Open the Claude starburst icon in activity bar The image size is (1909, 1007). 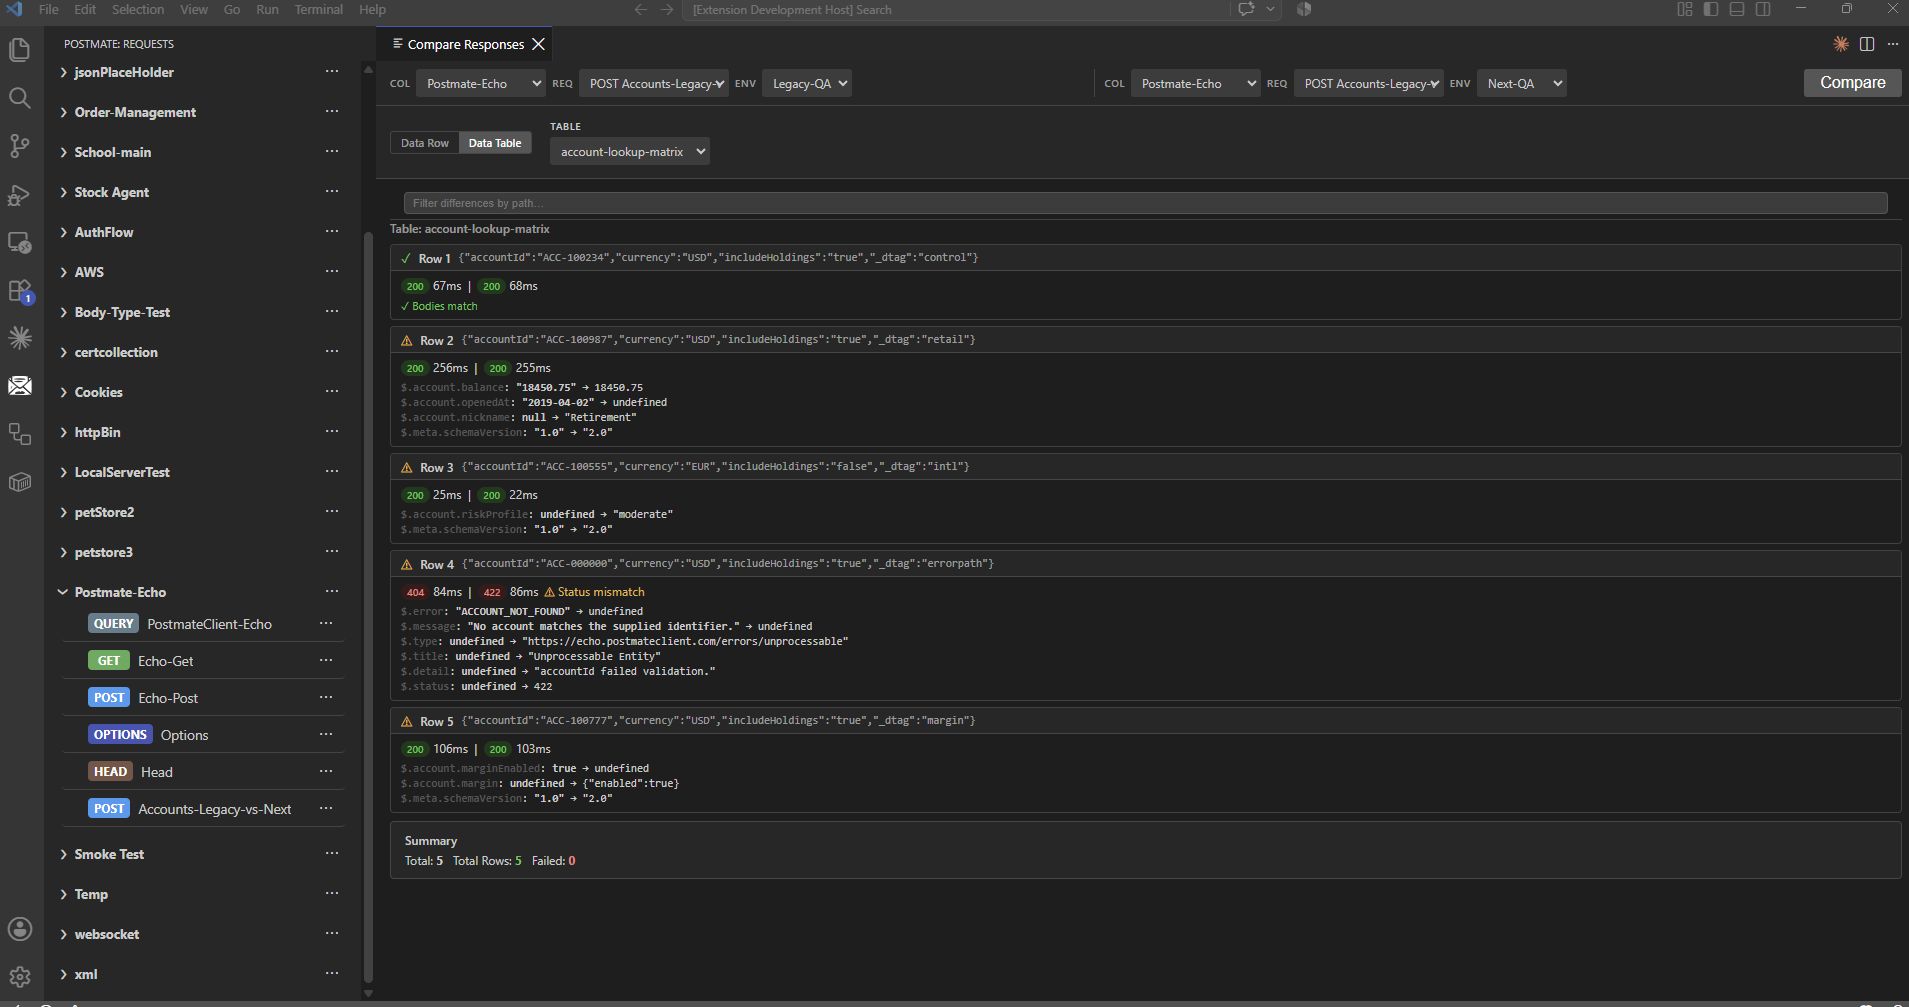click(x=19, y=338)
